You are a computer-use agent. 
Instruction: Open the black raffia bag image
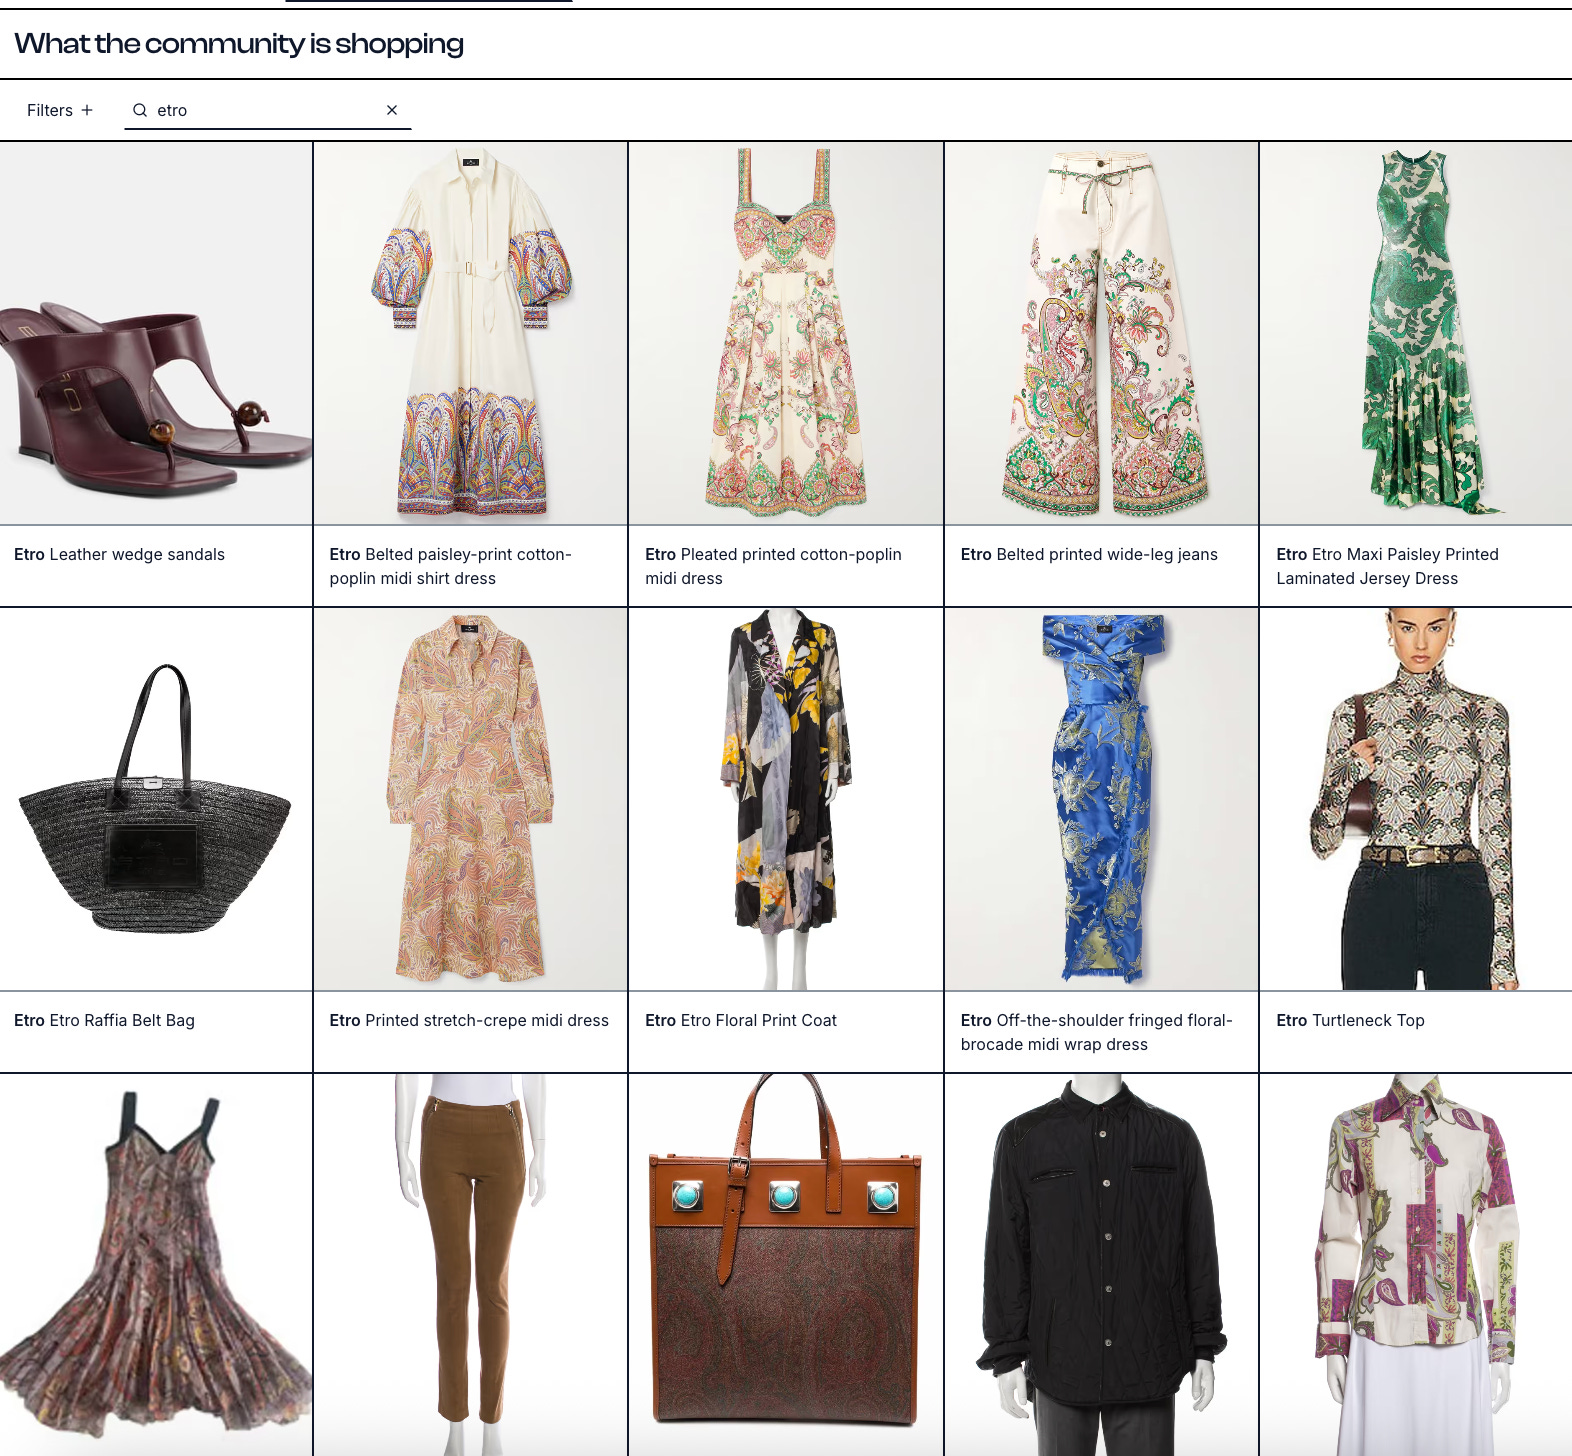156,799
